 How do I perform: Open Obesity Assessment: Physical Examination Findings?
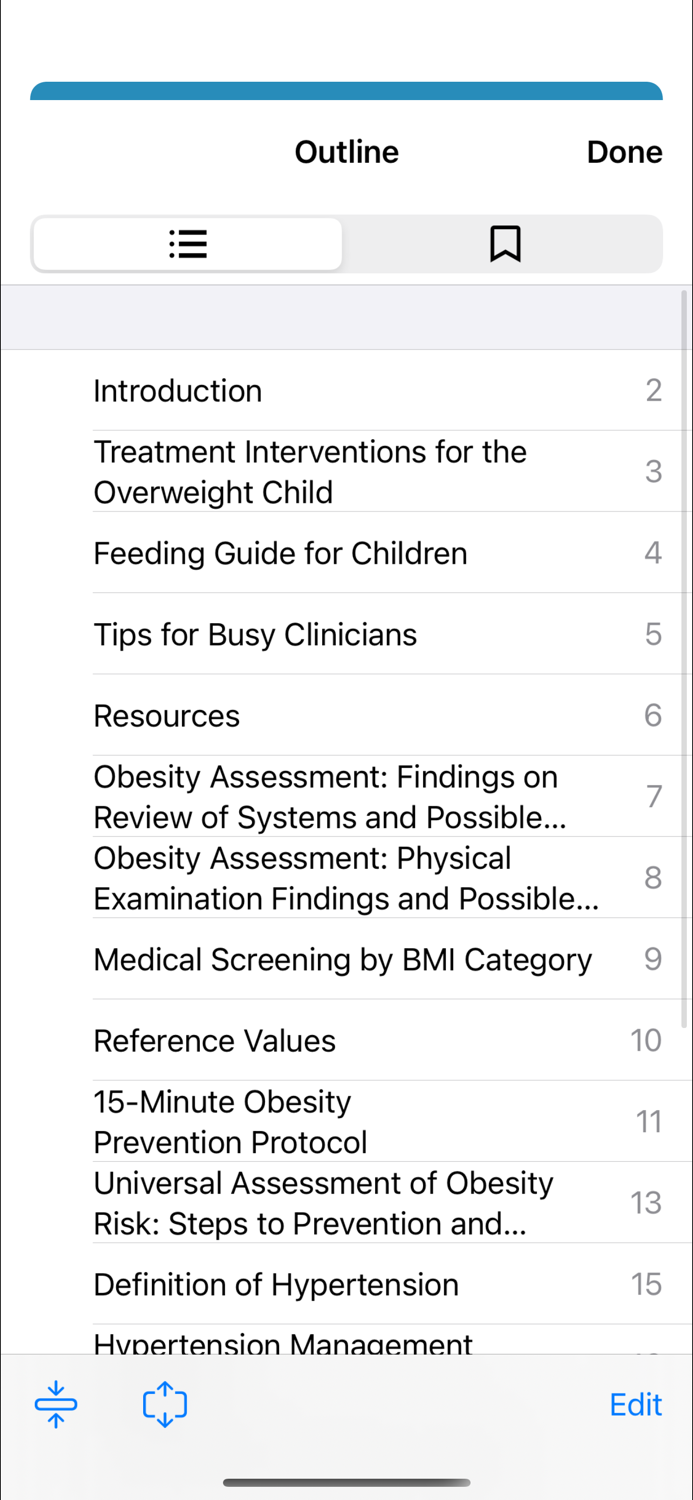point(378,878)
